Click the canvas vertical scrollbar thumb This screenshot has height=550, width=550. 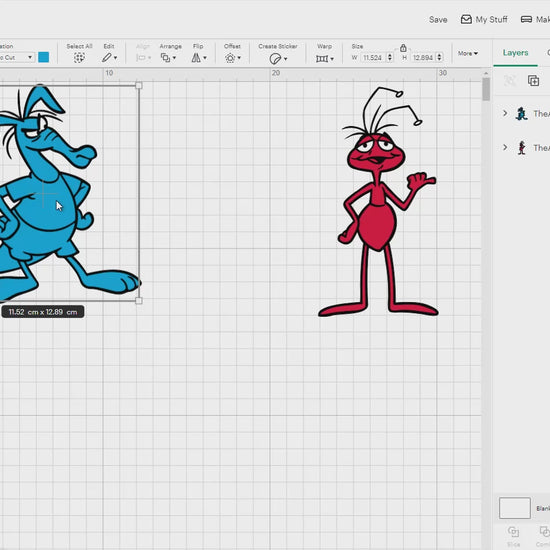(x=486, y=89)
